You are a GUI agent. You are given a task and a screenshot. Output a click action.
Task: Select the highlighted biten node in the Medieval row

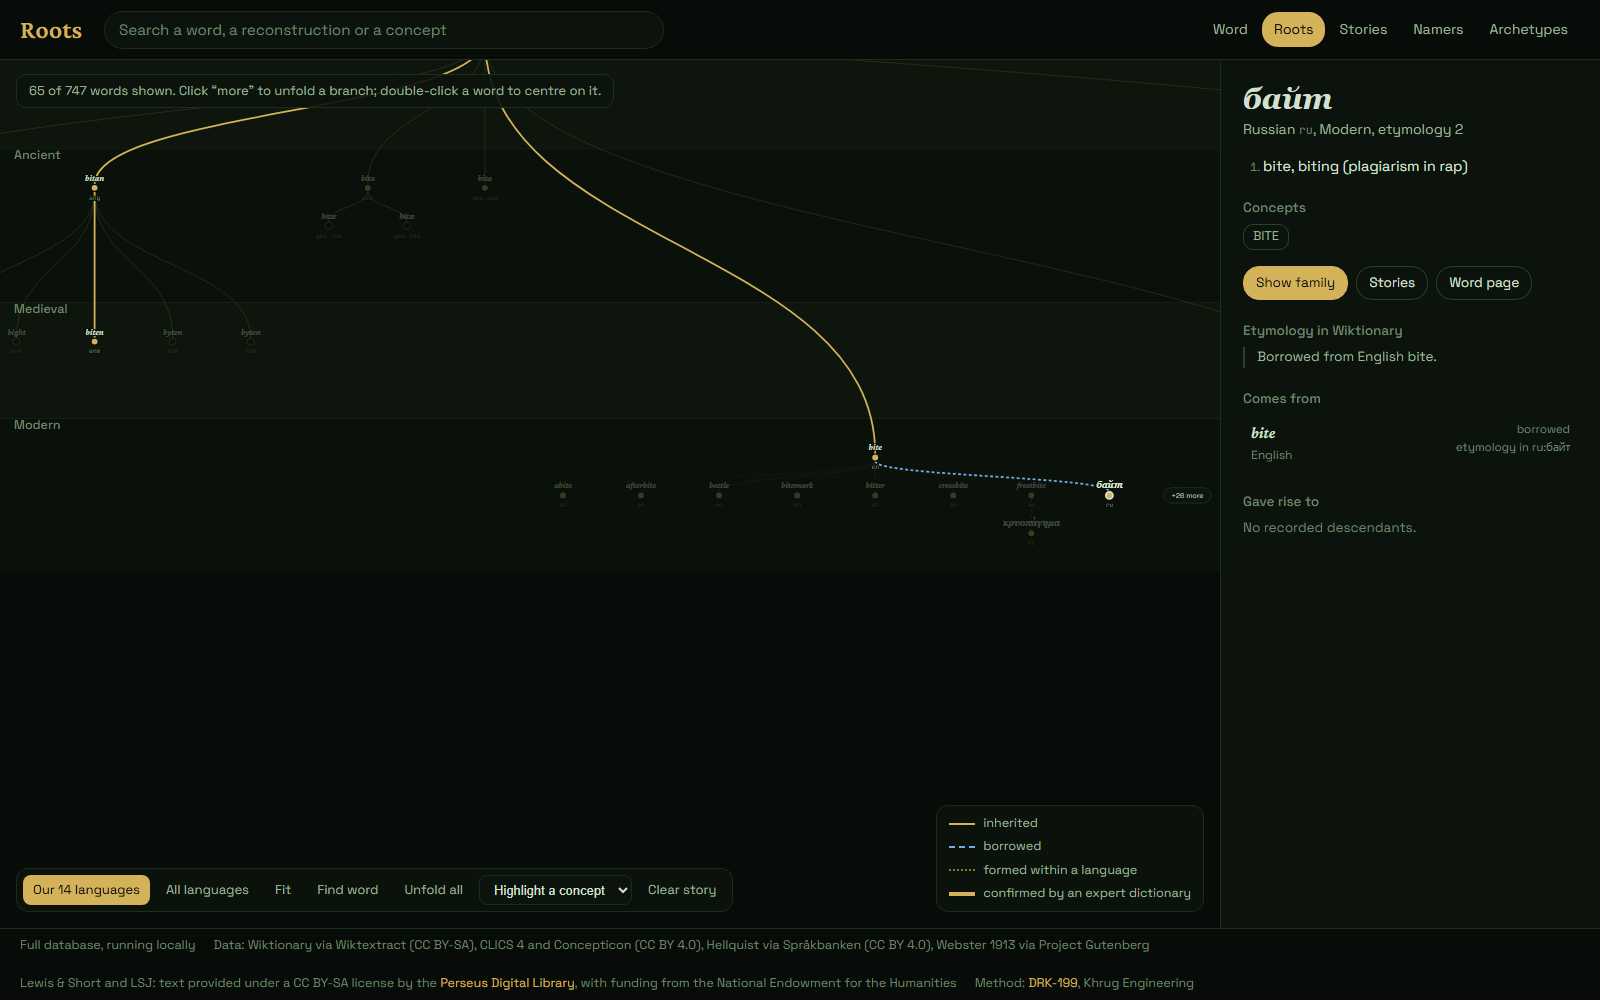(x=94, y=341)
